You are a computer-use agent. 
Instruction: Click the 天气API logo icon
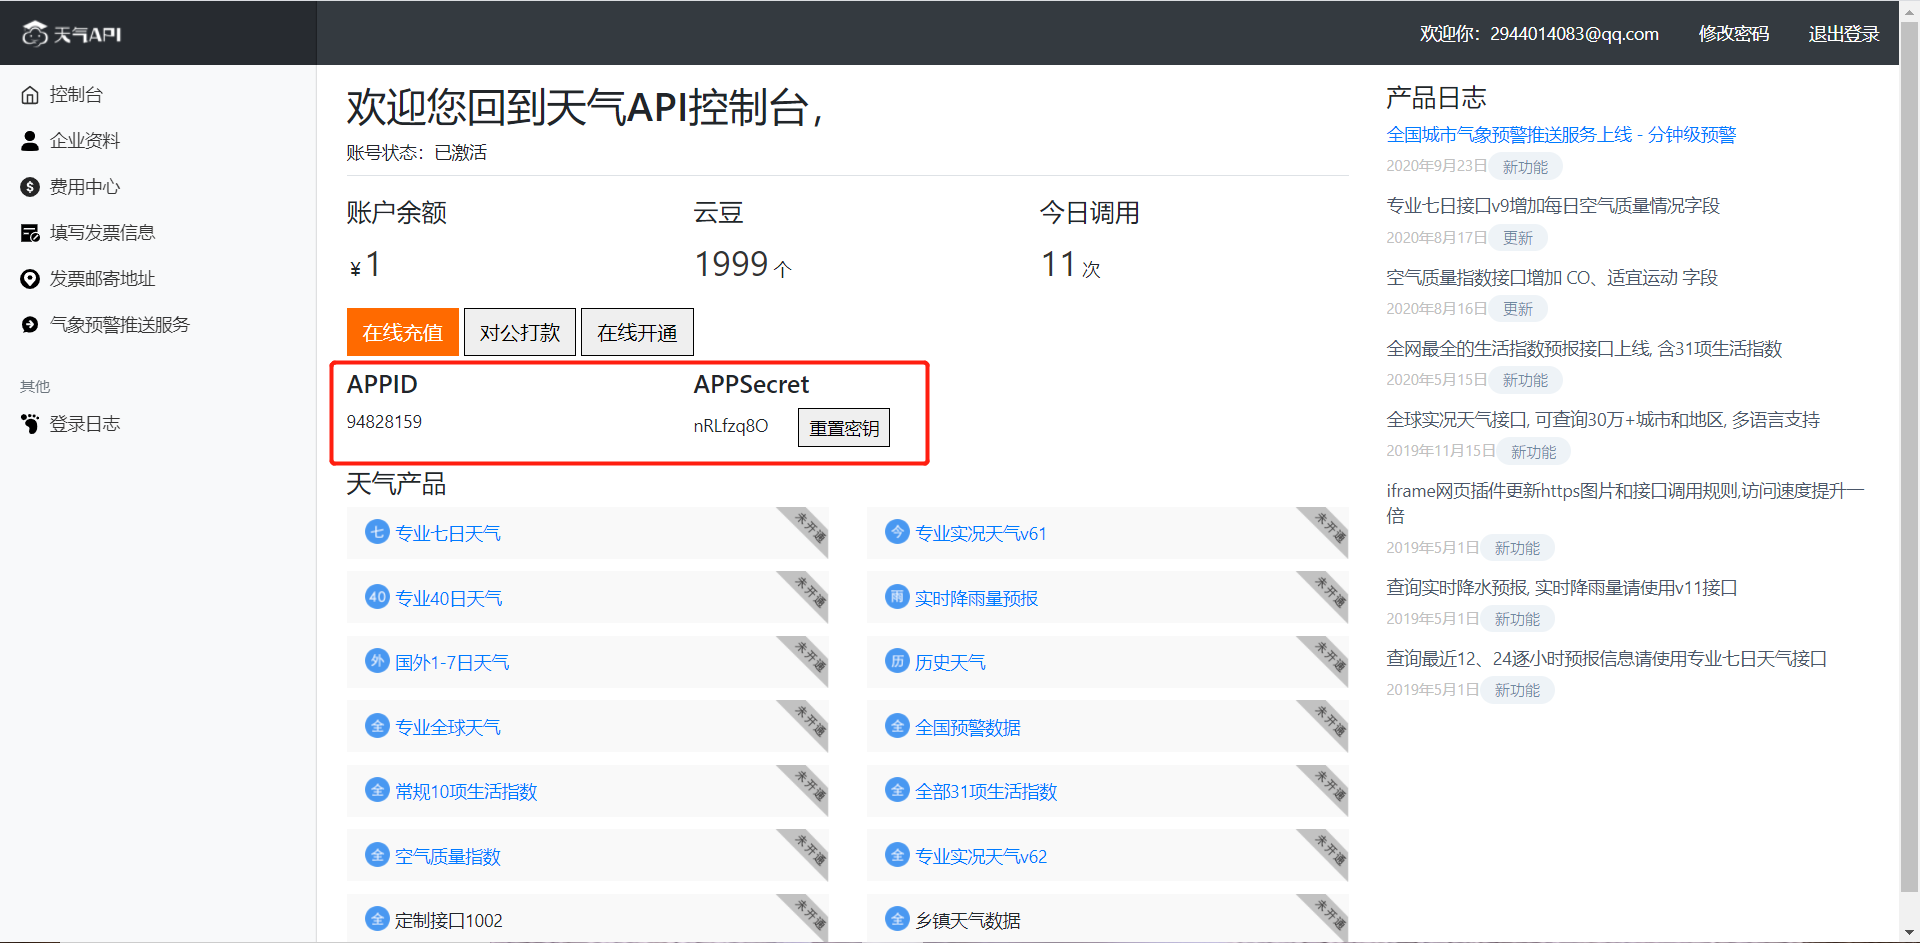pos(35,34)
